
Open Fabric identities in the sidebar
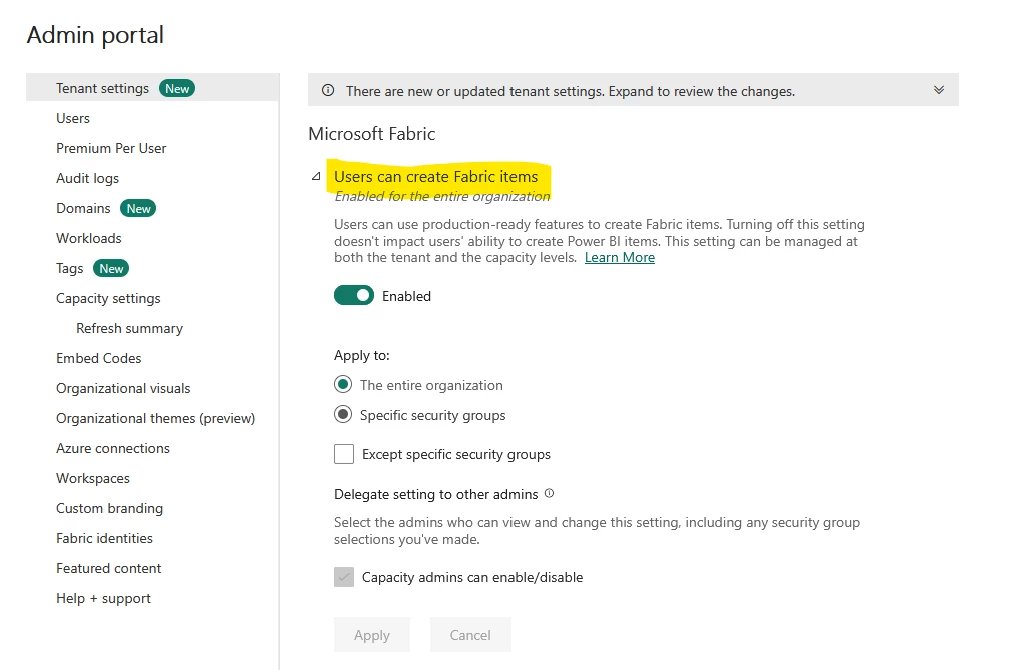click(104, 538)
